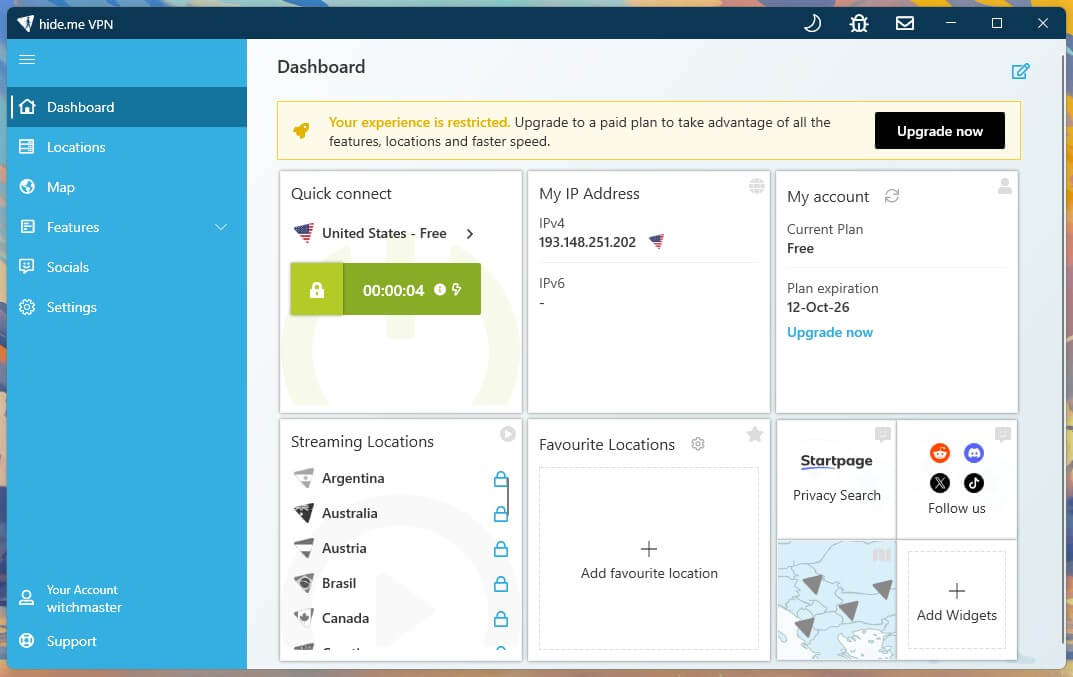The width and height of the screenshot is (1073, 677).
Task: Open the TikTok social icon
Action: click(x=974, y=483)
